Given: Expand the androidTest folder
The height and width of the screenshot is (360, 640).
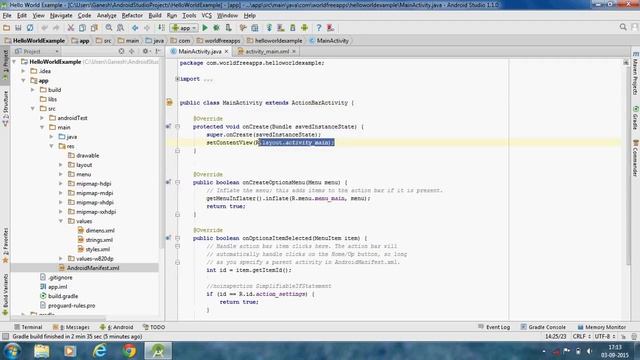Looking at the screenshot, I should pyautogui.click(x=42, y=118).
